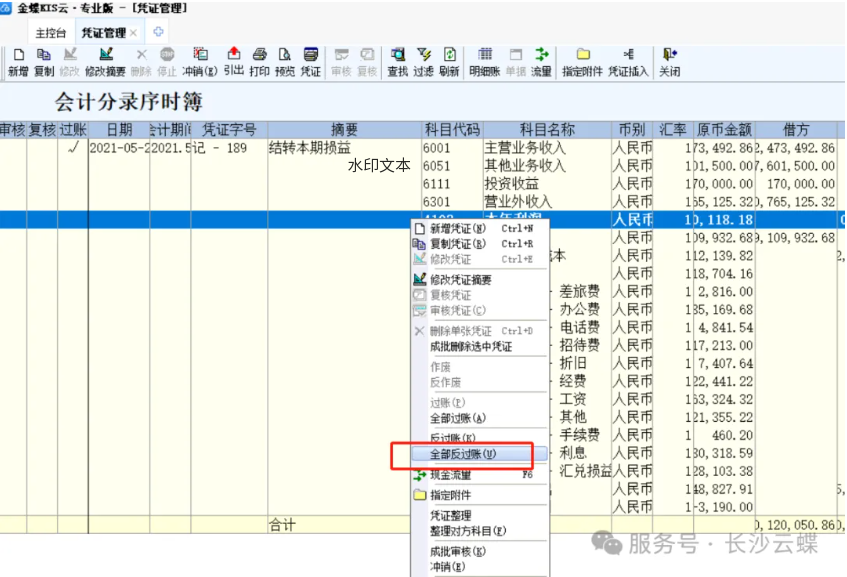Image resolution: width=847 pixels, height=577 pixels.
Task: Choose 成批删除选中凭证 in the context menu
Action: pyautogui.click(x=470, y=346)
